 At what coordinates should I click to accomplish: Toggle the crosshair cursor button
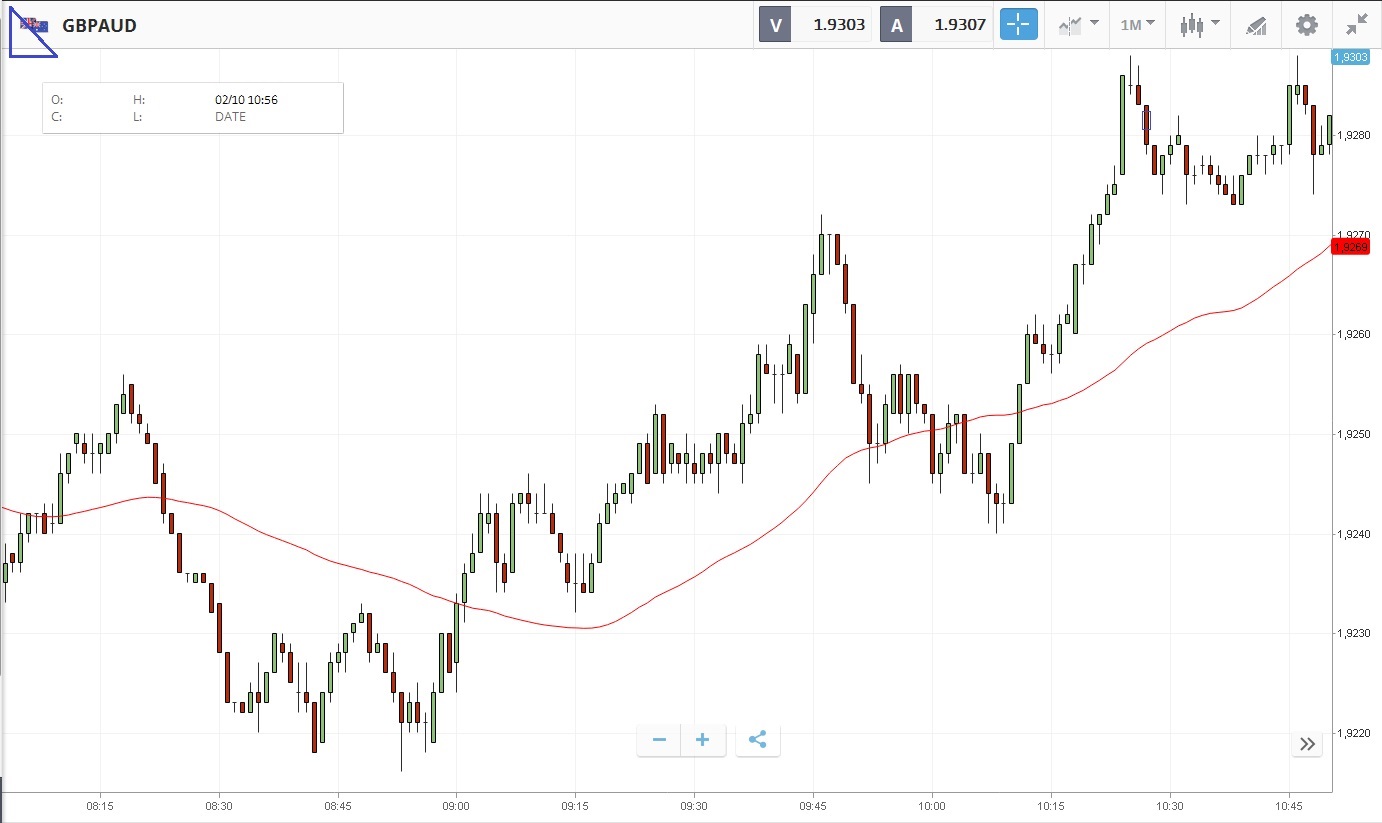[x=1019, y=25]
